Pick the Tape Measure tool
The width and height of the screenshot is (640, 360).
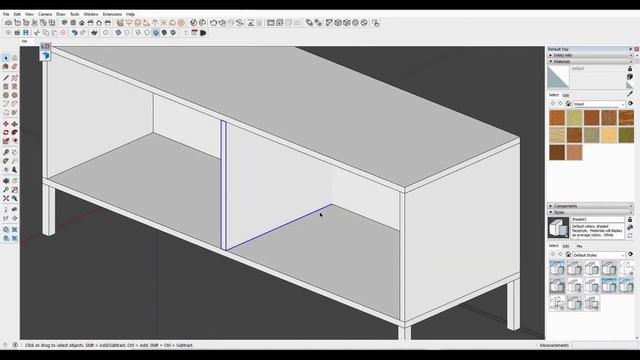pyautogui.click(x=6, y=152)
